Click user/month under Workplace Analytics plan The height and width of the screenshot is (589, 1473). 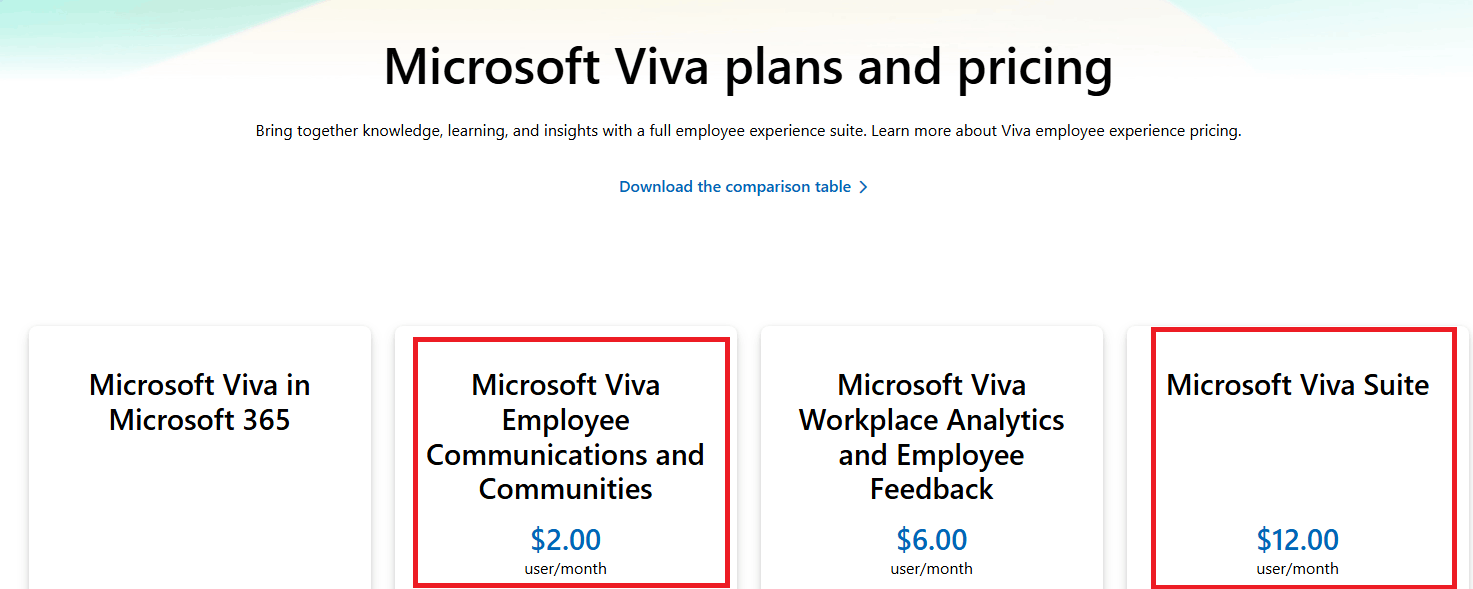931,568
